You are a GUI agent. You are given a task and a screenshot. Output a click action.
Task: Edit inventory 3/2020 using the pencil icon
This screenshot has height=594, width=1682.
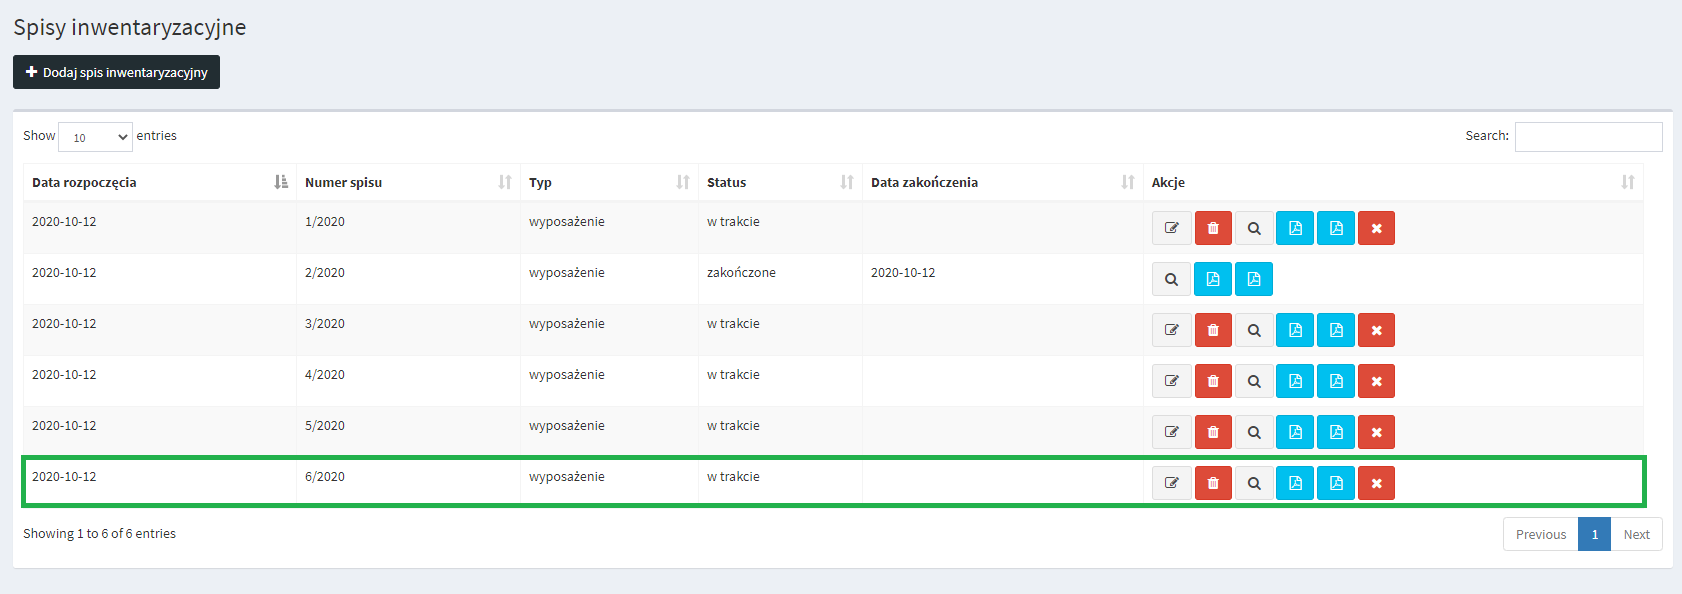click(1171, 330)
